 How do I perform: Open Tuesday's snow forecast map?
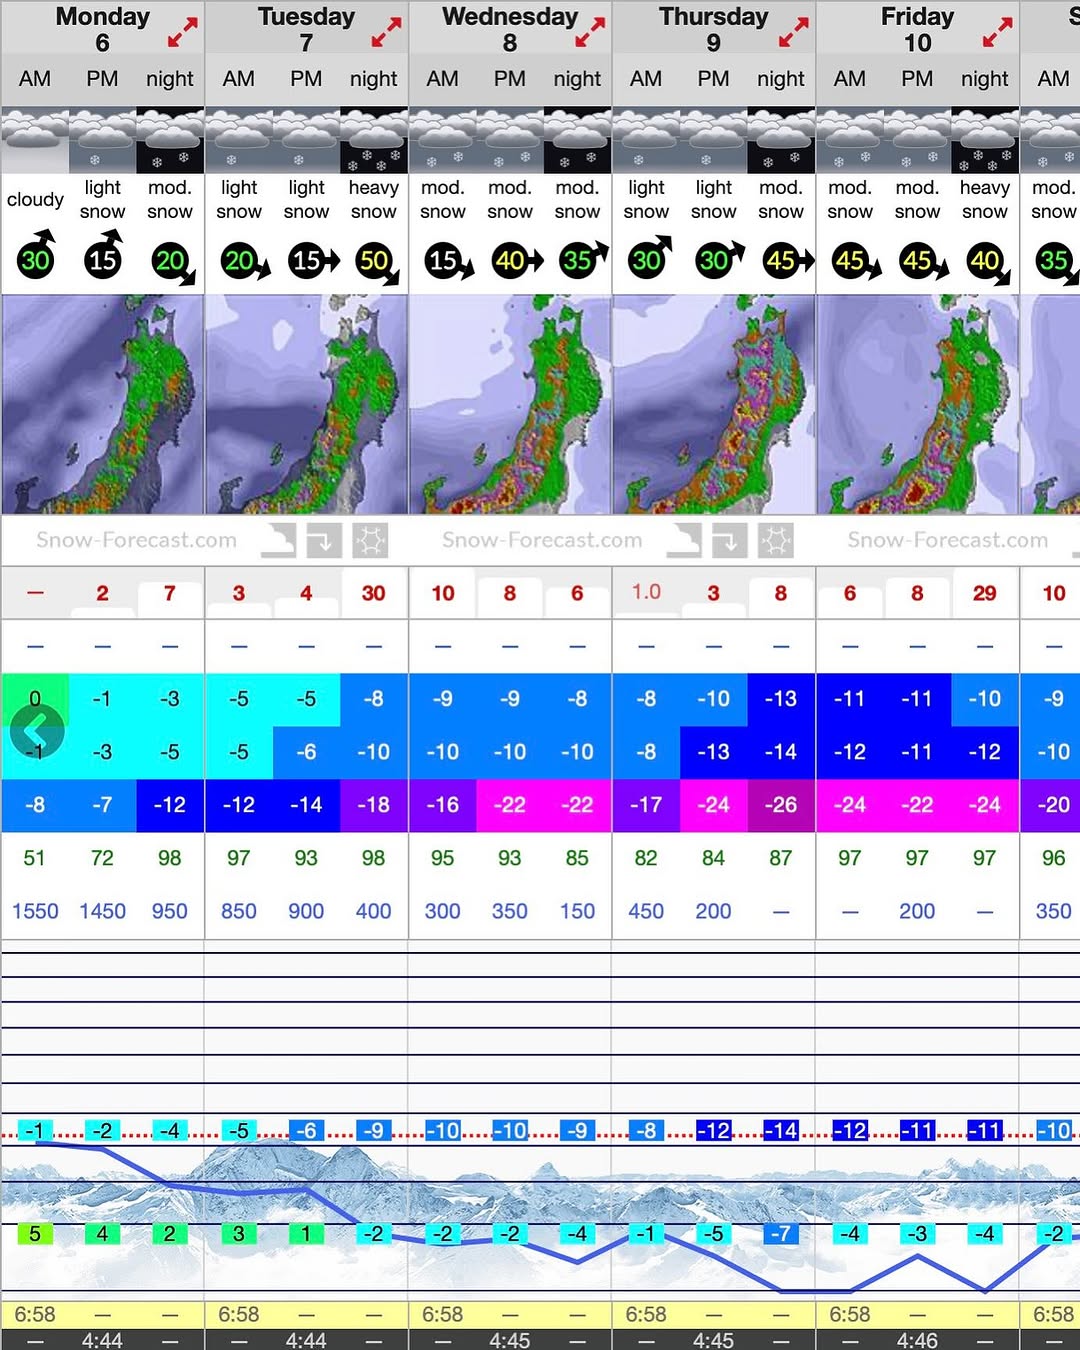click(307, 404)
